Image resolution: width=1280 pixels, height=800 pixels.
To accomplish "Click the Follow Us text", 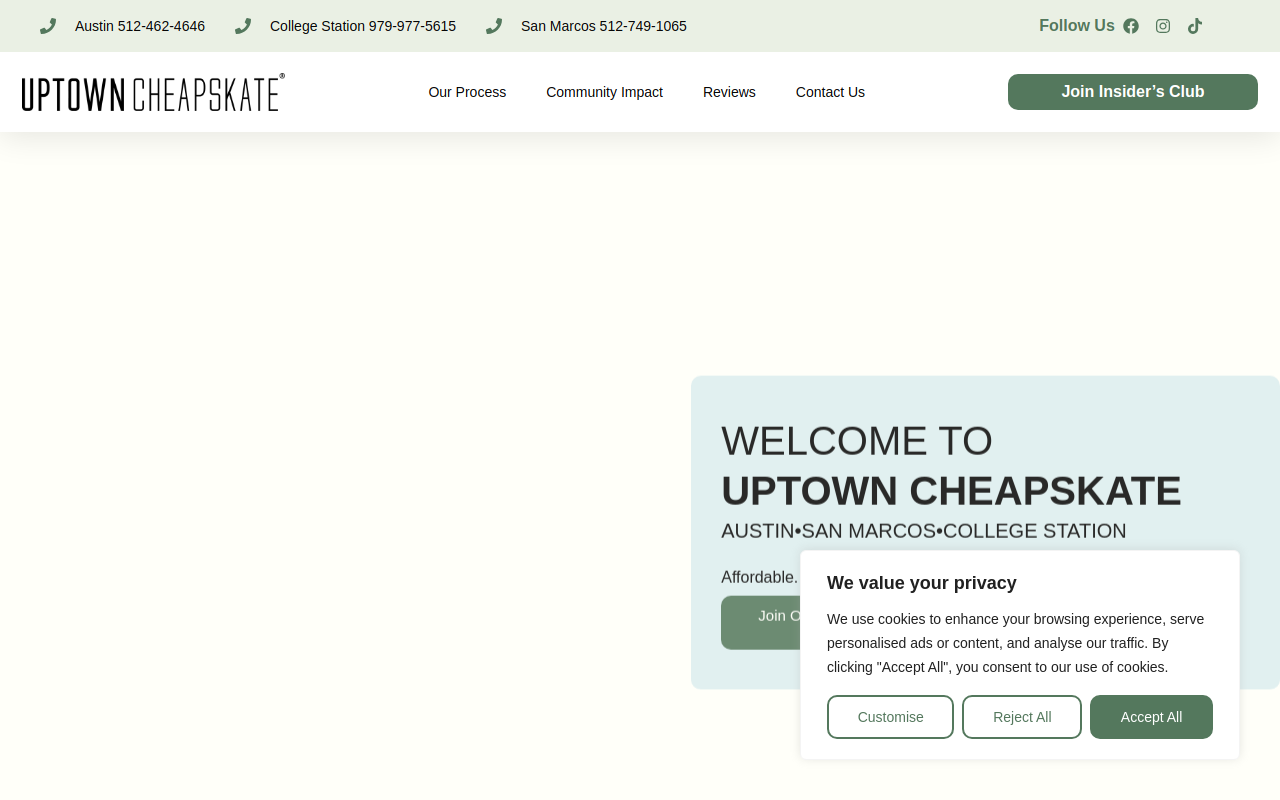I will click(1077, 26).
